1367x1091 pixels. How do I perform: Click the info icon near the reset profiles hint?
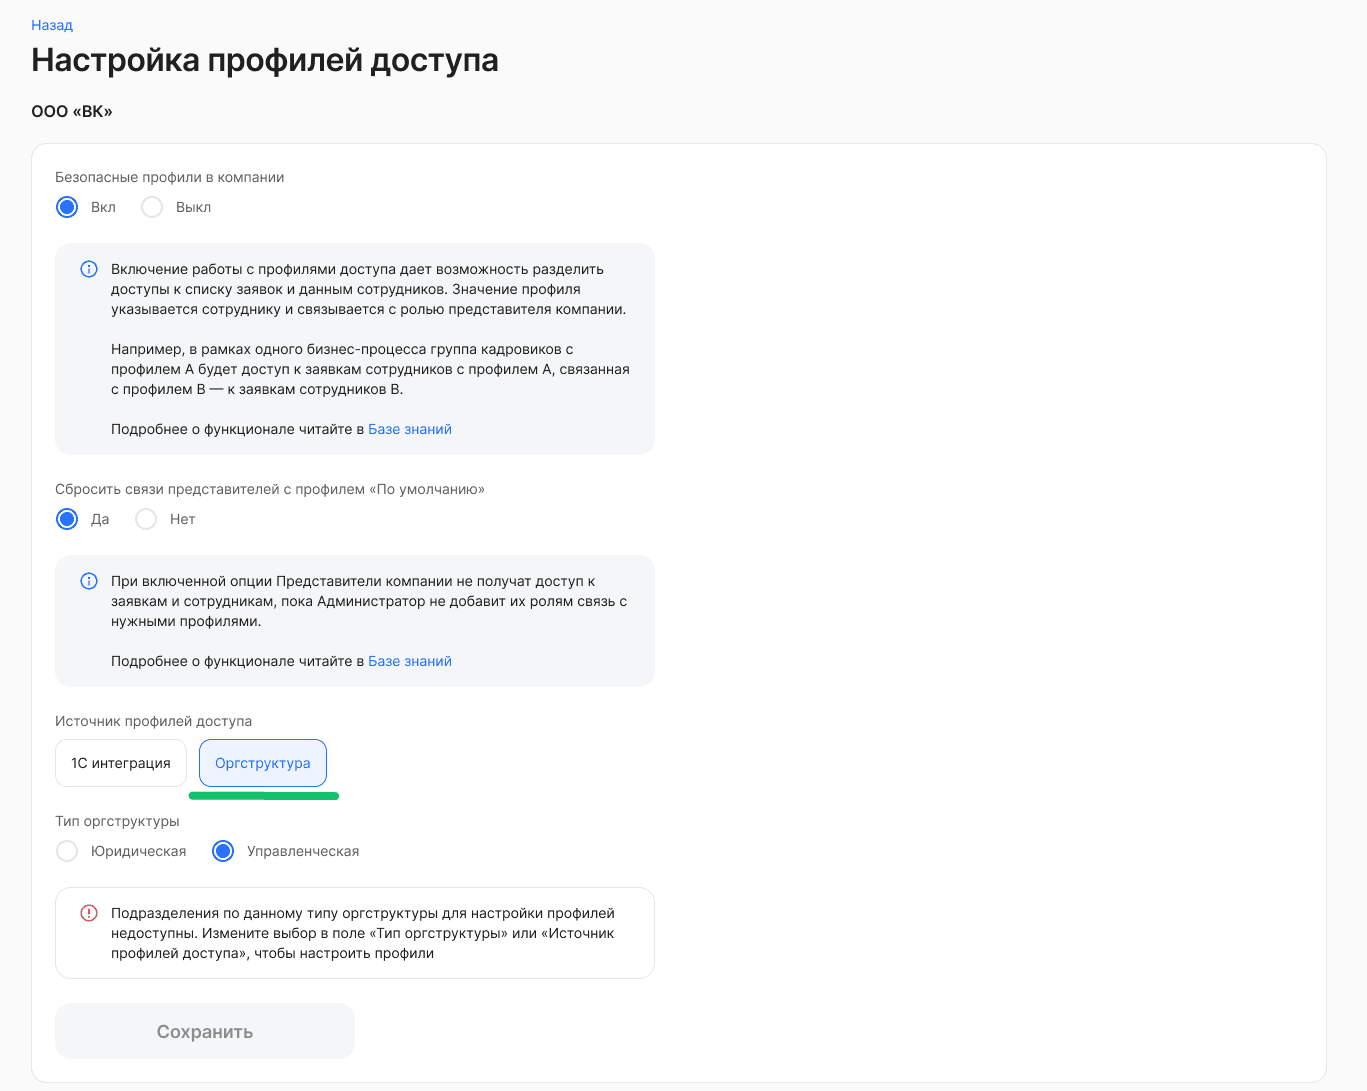click(88, 581)
